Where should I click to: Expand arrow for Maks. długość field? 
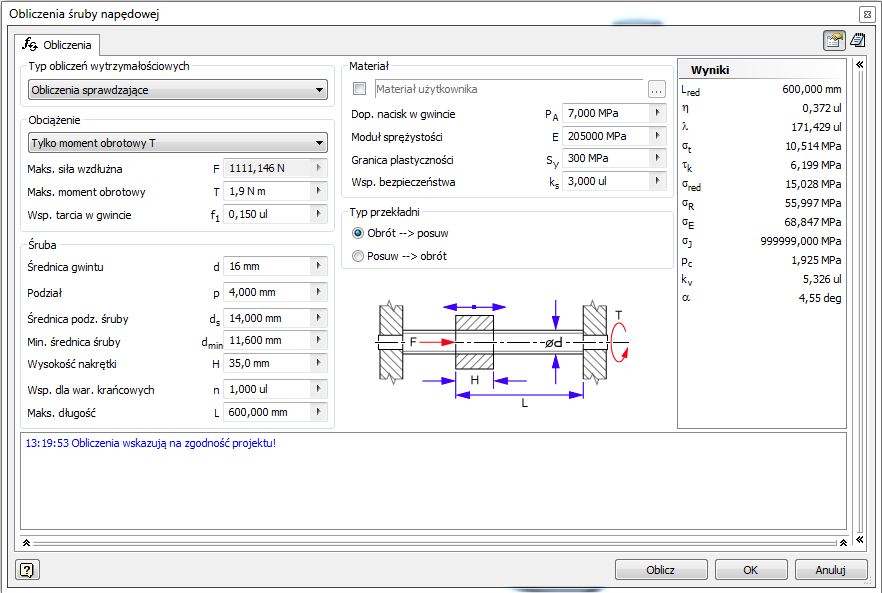tap(318, 412)
